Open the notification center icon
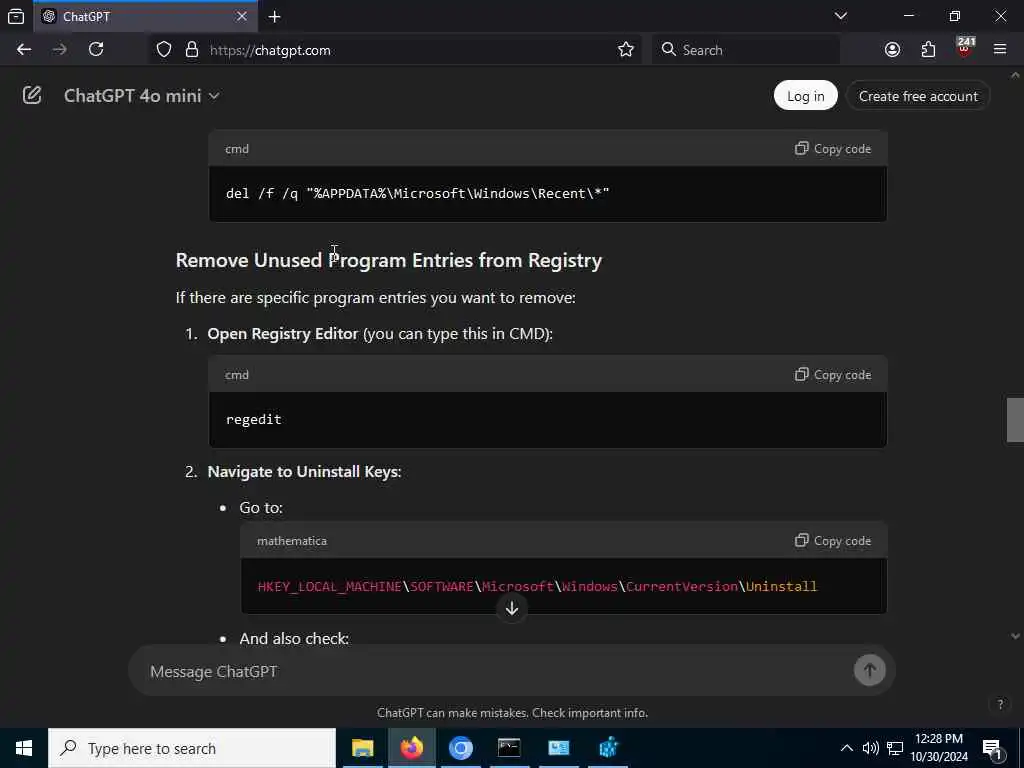Viewport: 1024px width, 768px height. 993,749
